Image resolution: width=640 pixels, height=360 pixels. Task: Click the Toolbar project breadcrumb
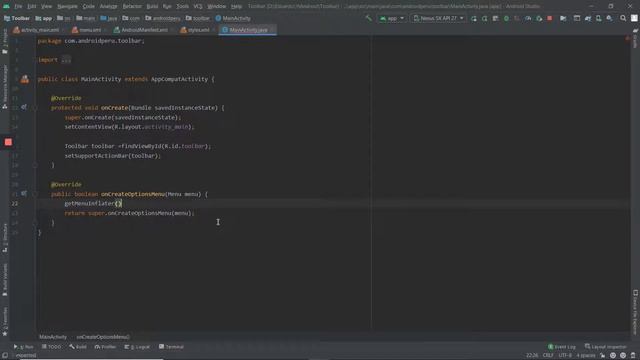pyautogui.click(x=17, y=18)
